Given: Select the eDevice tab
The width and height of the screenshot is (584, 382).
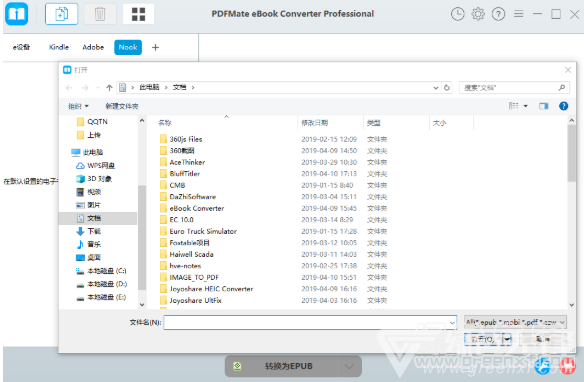Looking at the screenshot, I should coord(22,47).
